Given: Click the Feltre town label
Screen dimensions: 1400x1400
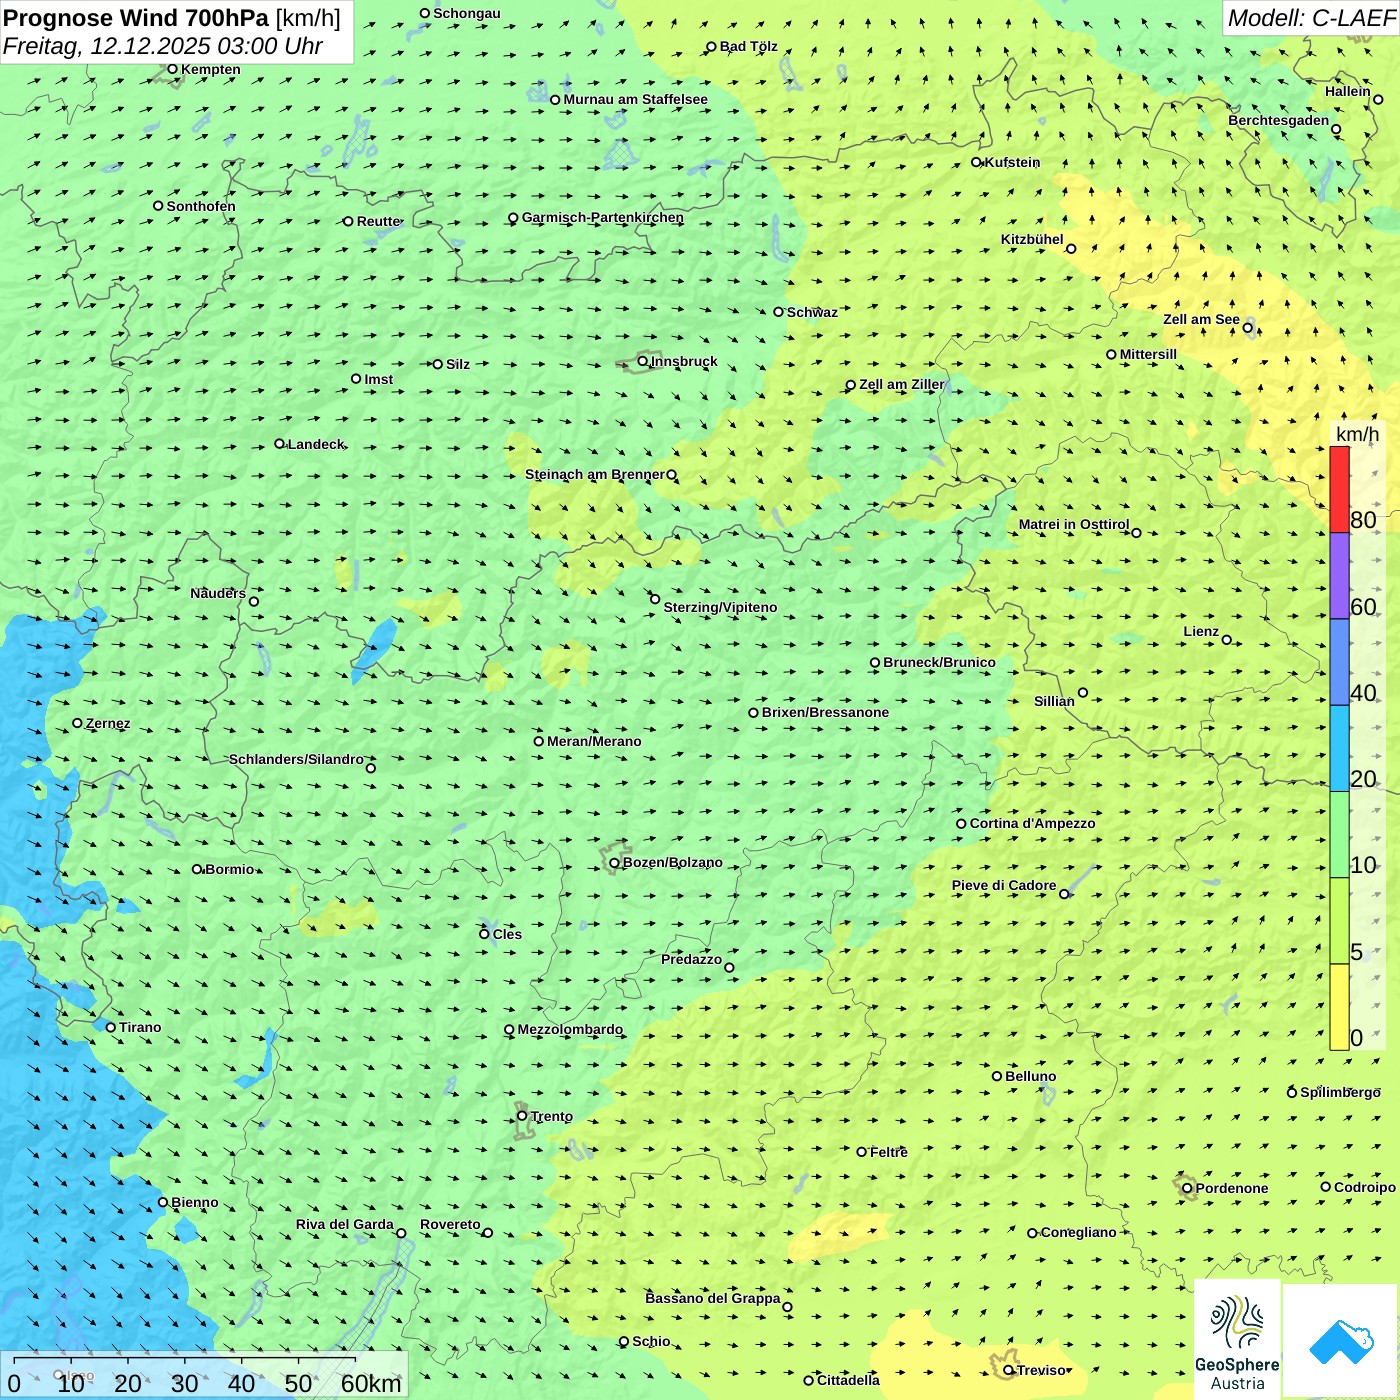Looking at the screenshot, I should pyautogui.click(x=889, y=1152).
